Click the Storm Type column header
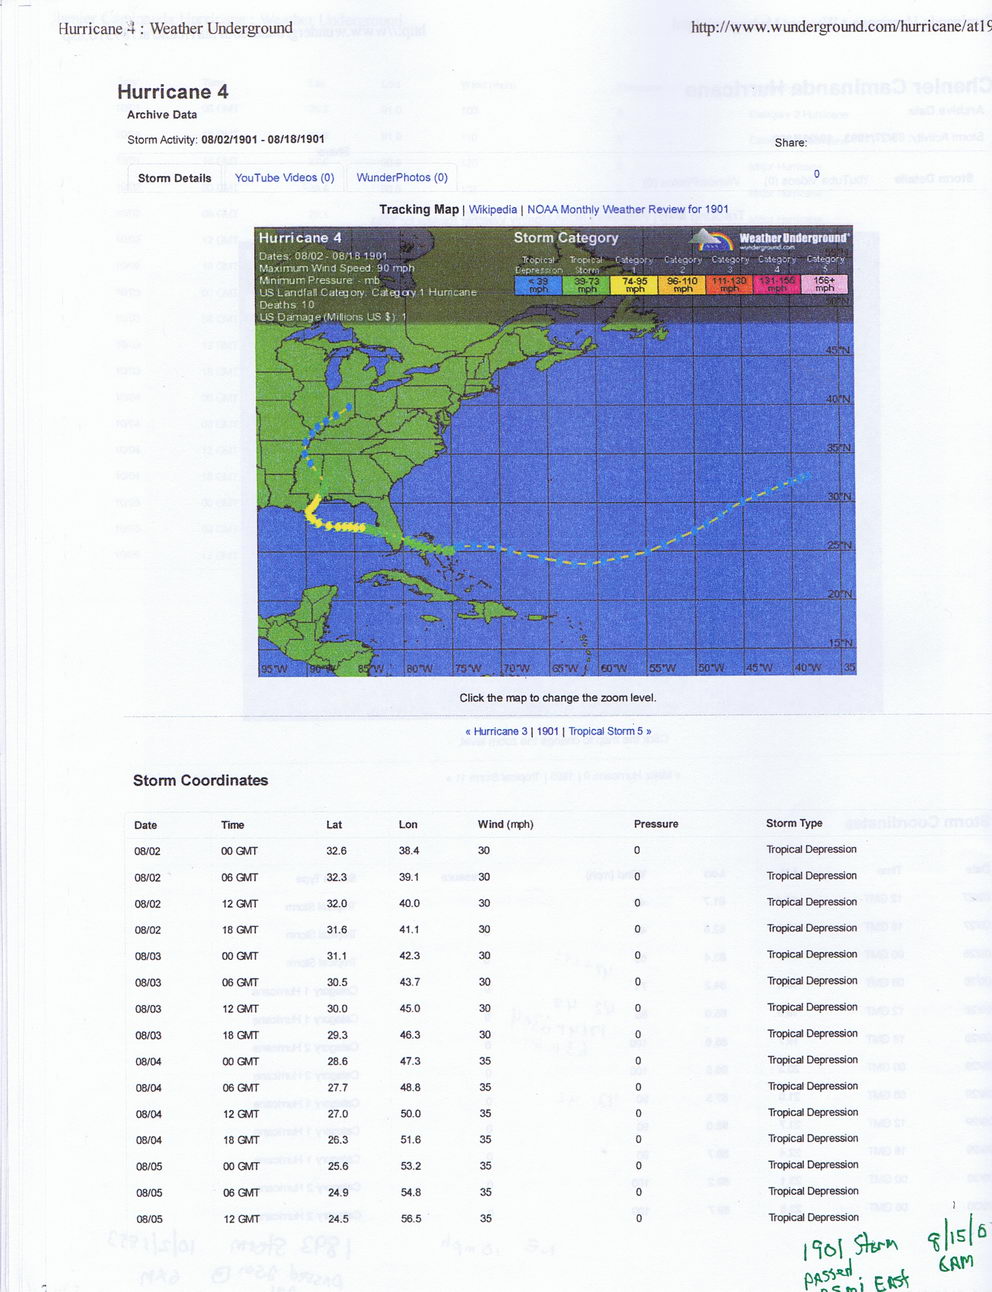The image size is (992, 1292). pyautogui.click(x=794, y=823)
